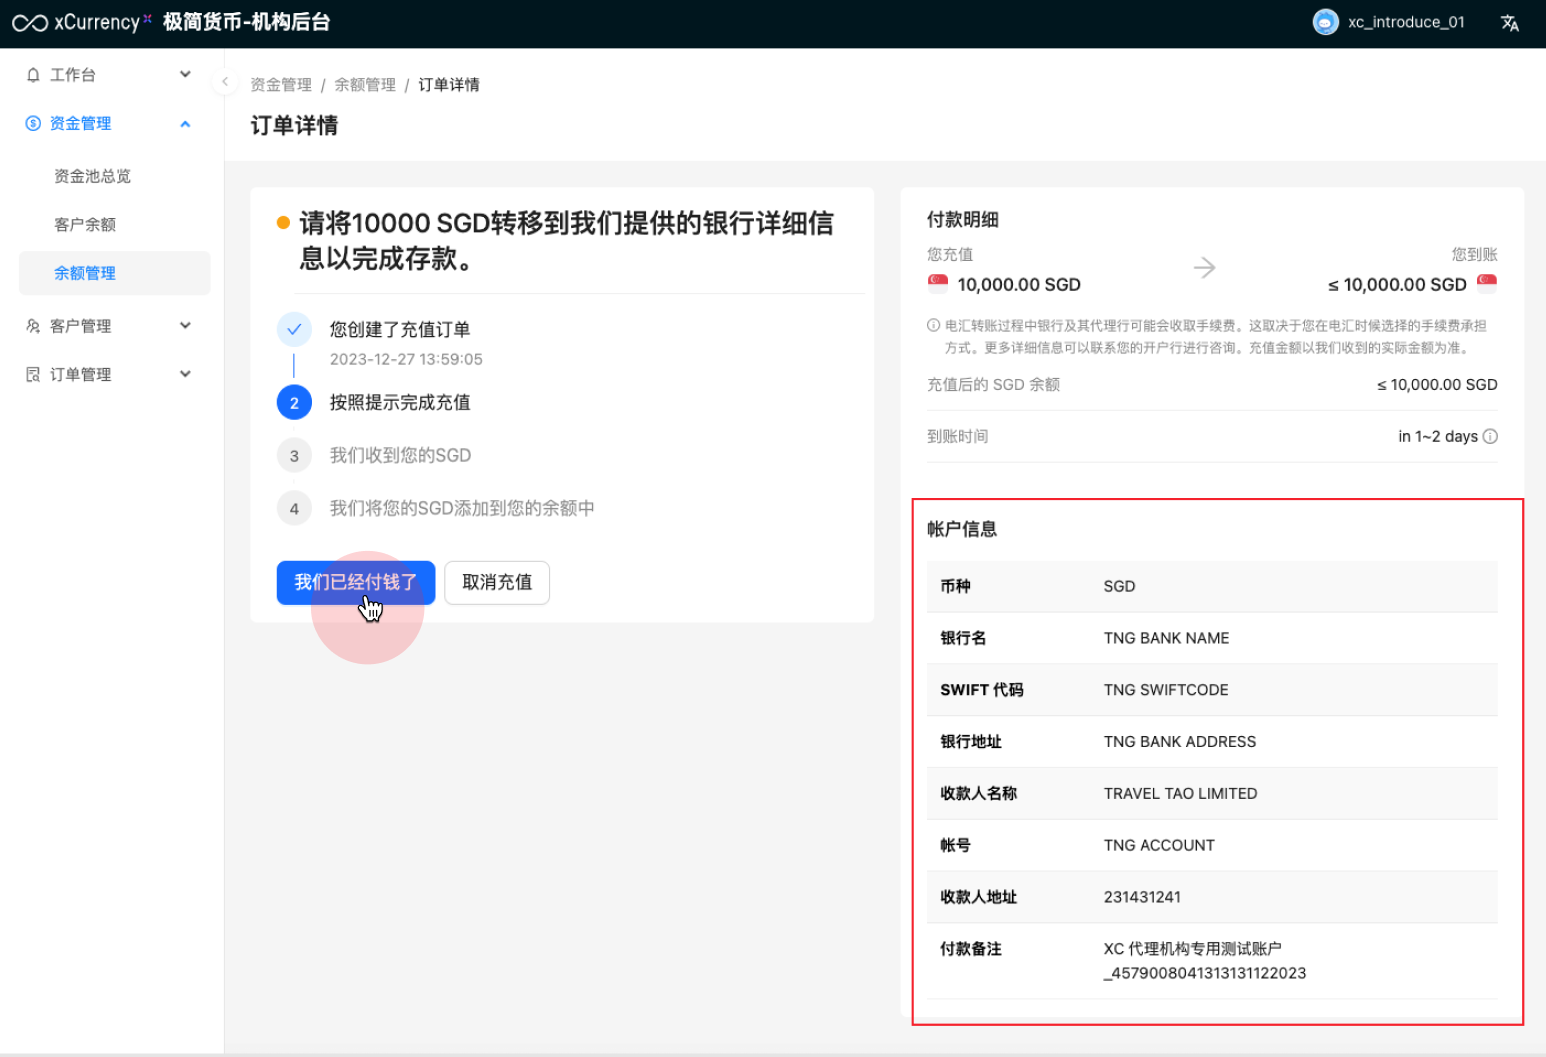Open the language translation switcher icon

1509,23
